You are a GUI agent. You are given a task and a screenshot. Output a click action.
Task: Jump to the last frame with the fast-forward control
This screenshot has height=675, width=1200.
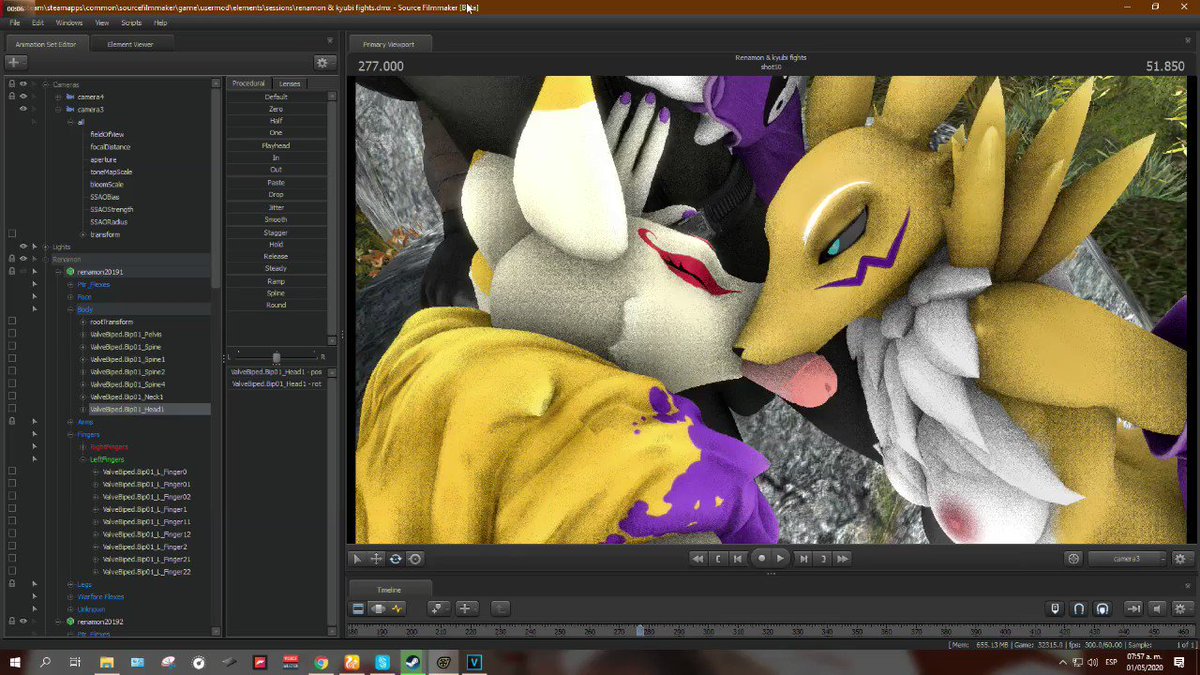tap(843, 559)
